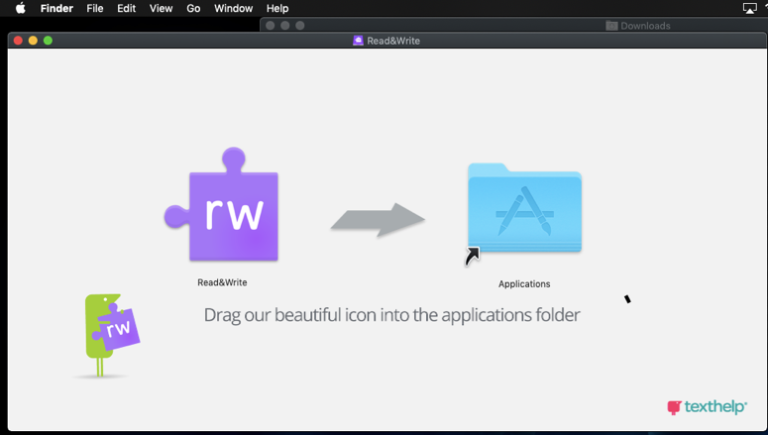Minimize the Read&Write window with yellow button
This screenshot has width=768, height=435.
coord(33,41)
